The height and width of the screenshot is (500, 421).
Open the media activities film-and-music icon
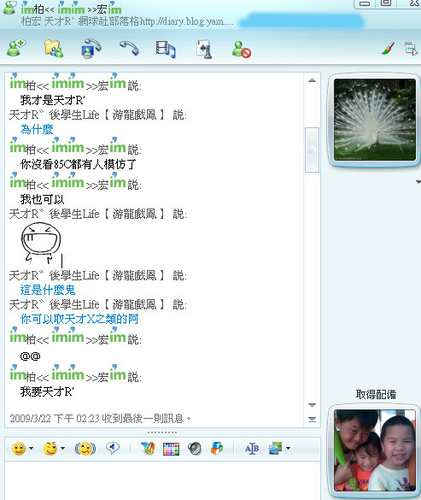pyautogui.click(x=165, y=49)
